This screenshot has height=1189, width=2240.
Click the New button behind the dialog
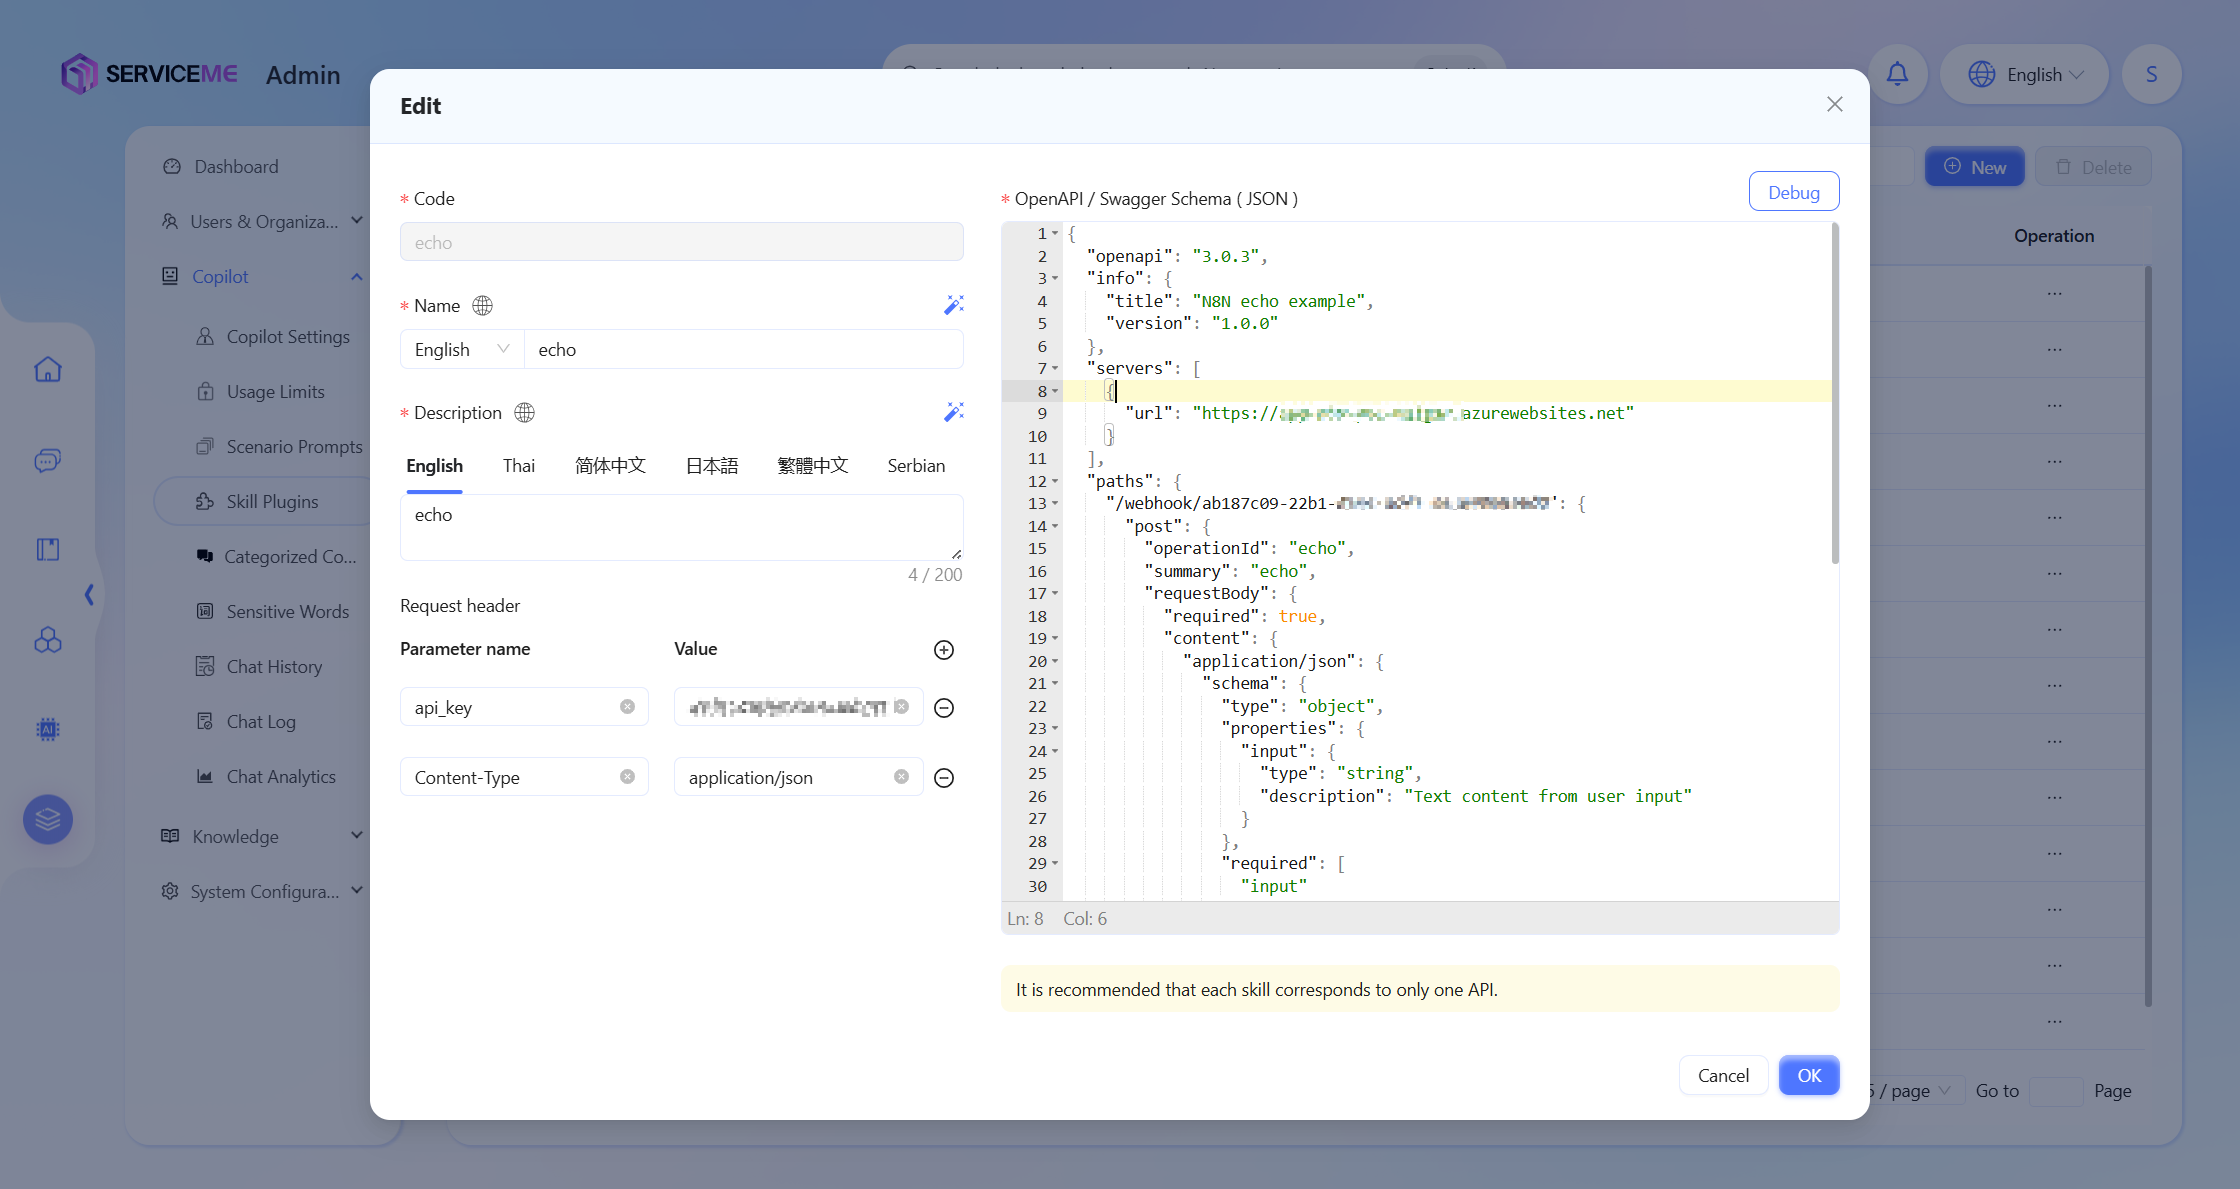[x=1975, y=167]
